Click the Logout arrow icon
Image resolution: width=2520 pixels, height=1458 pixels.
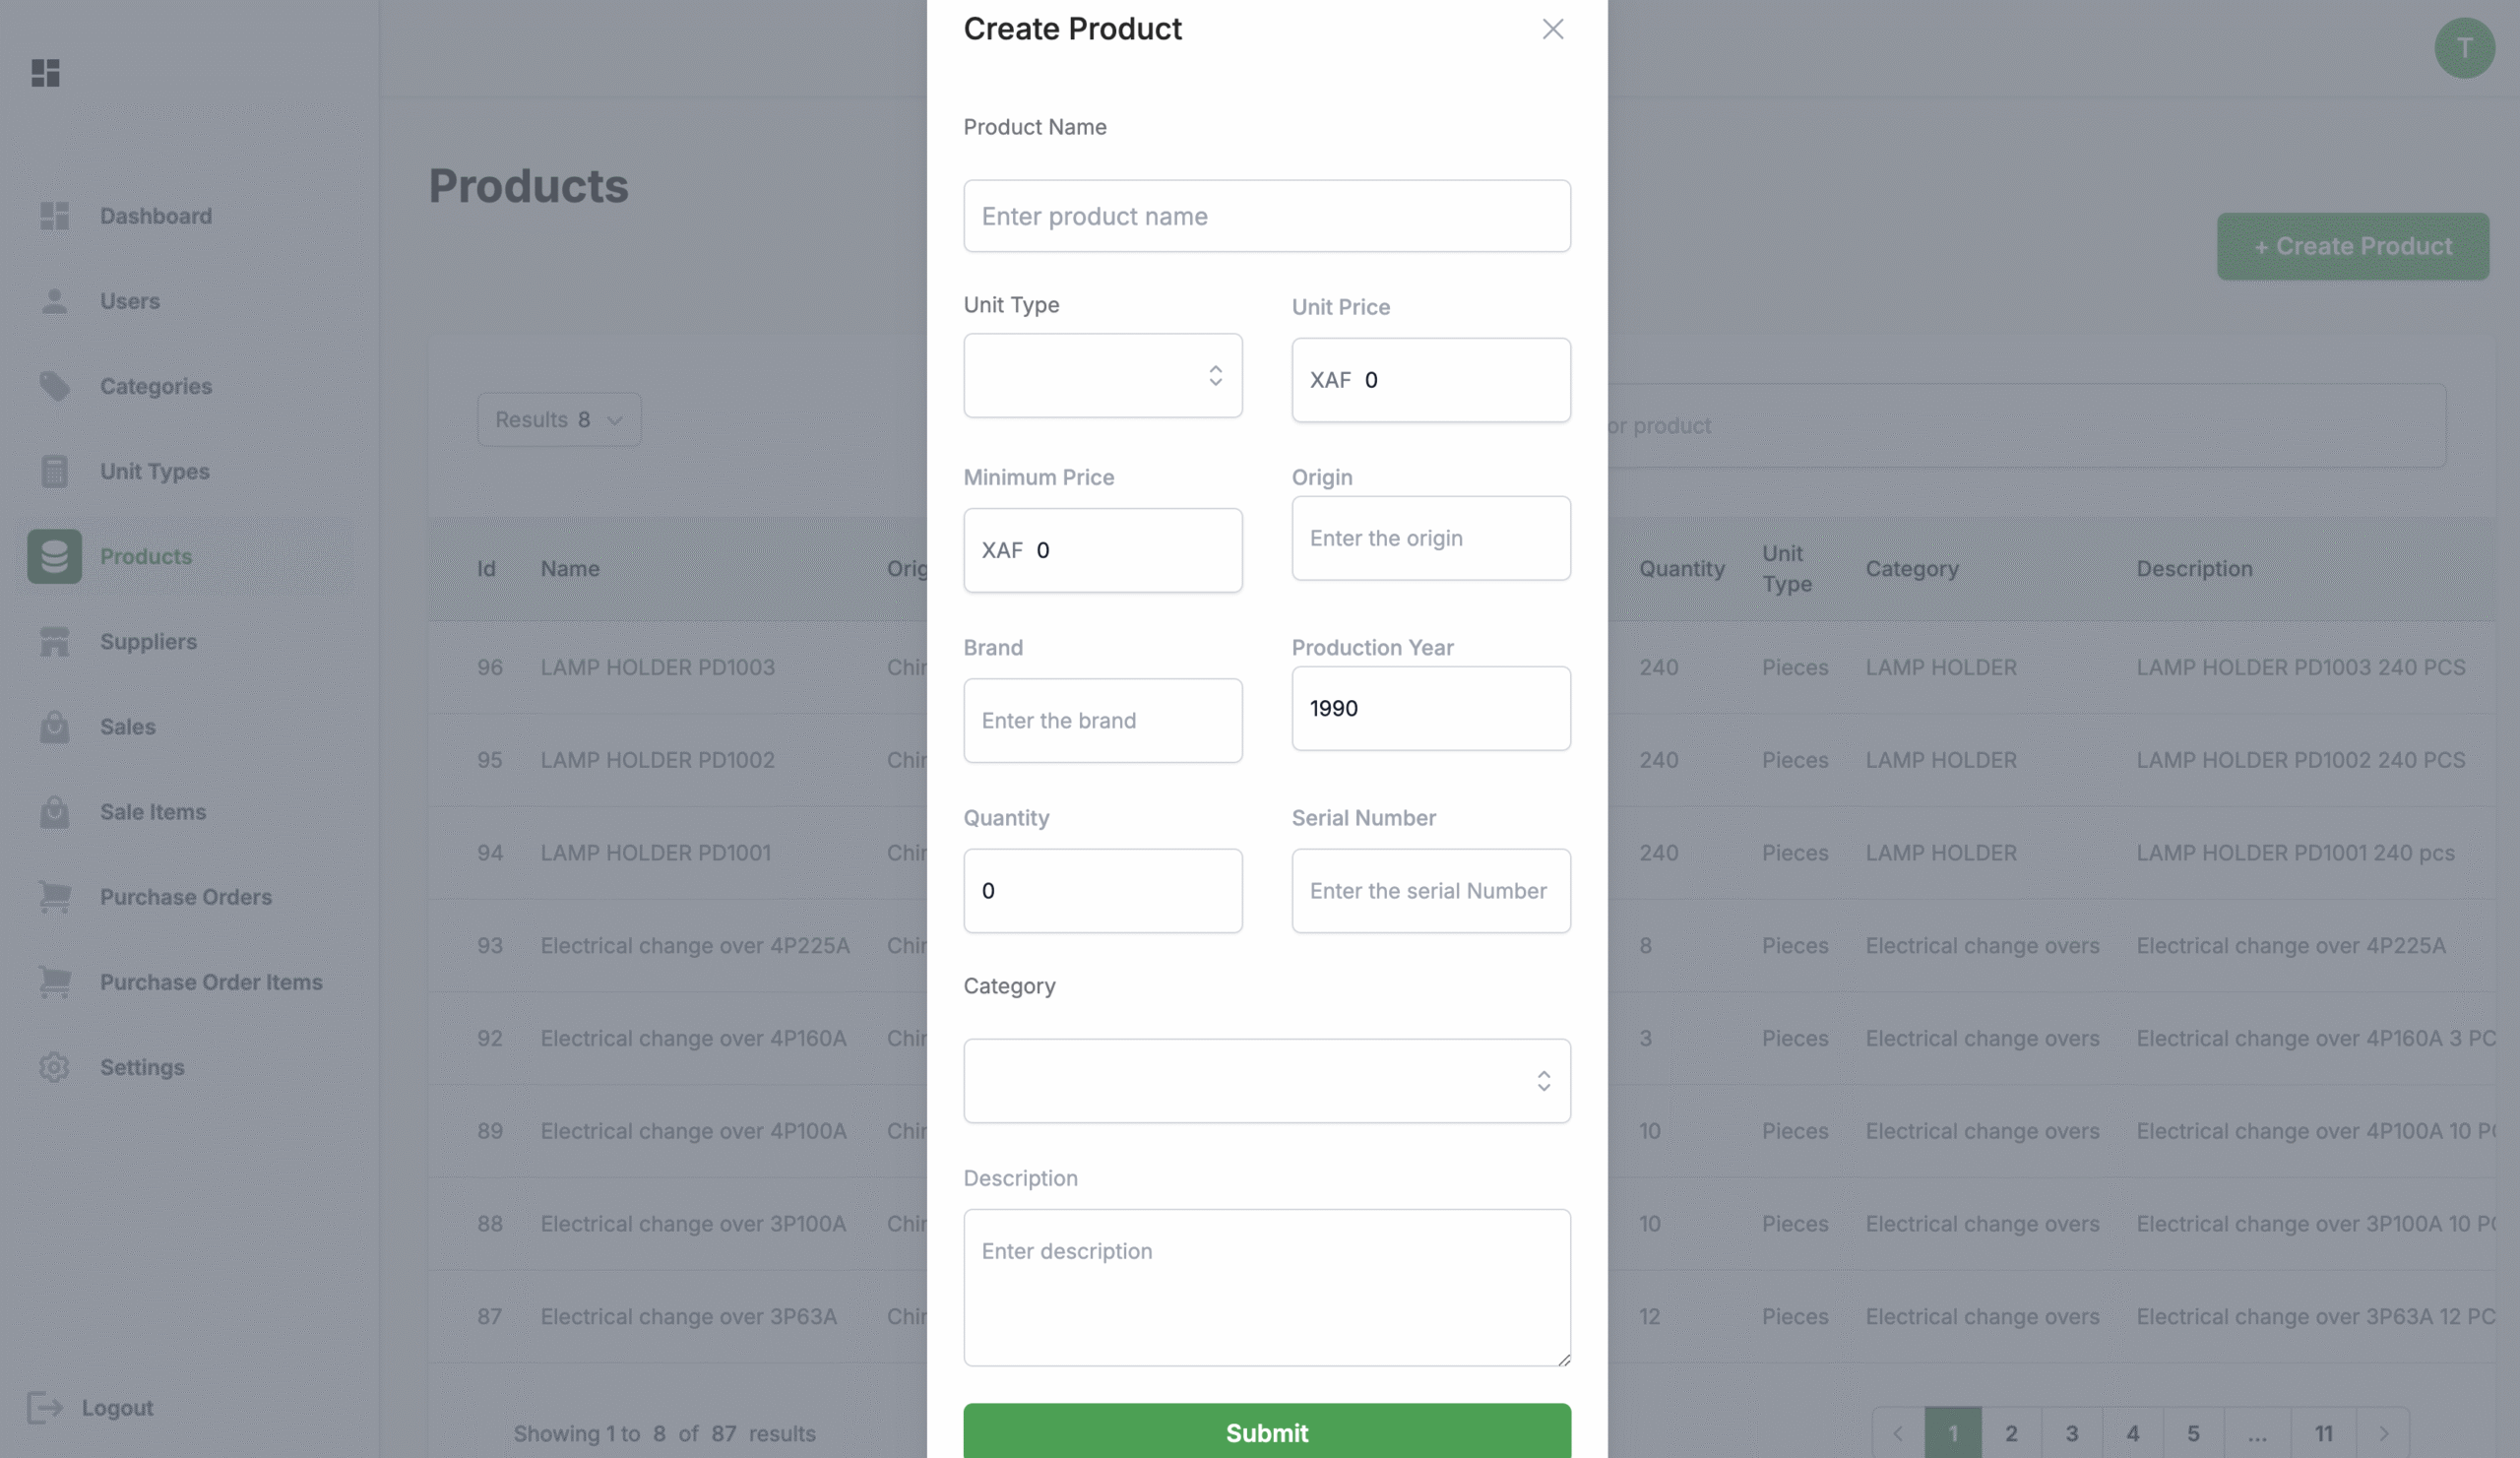tap(45, 1407)
